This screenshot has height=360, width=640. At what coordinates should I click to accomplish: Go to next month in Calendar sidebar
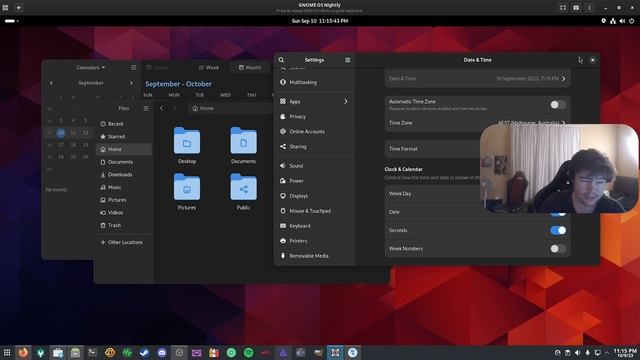click(x=131, y=83)
